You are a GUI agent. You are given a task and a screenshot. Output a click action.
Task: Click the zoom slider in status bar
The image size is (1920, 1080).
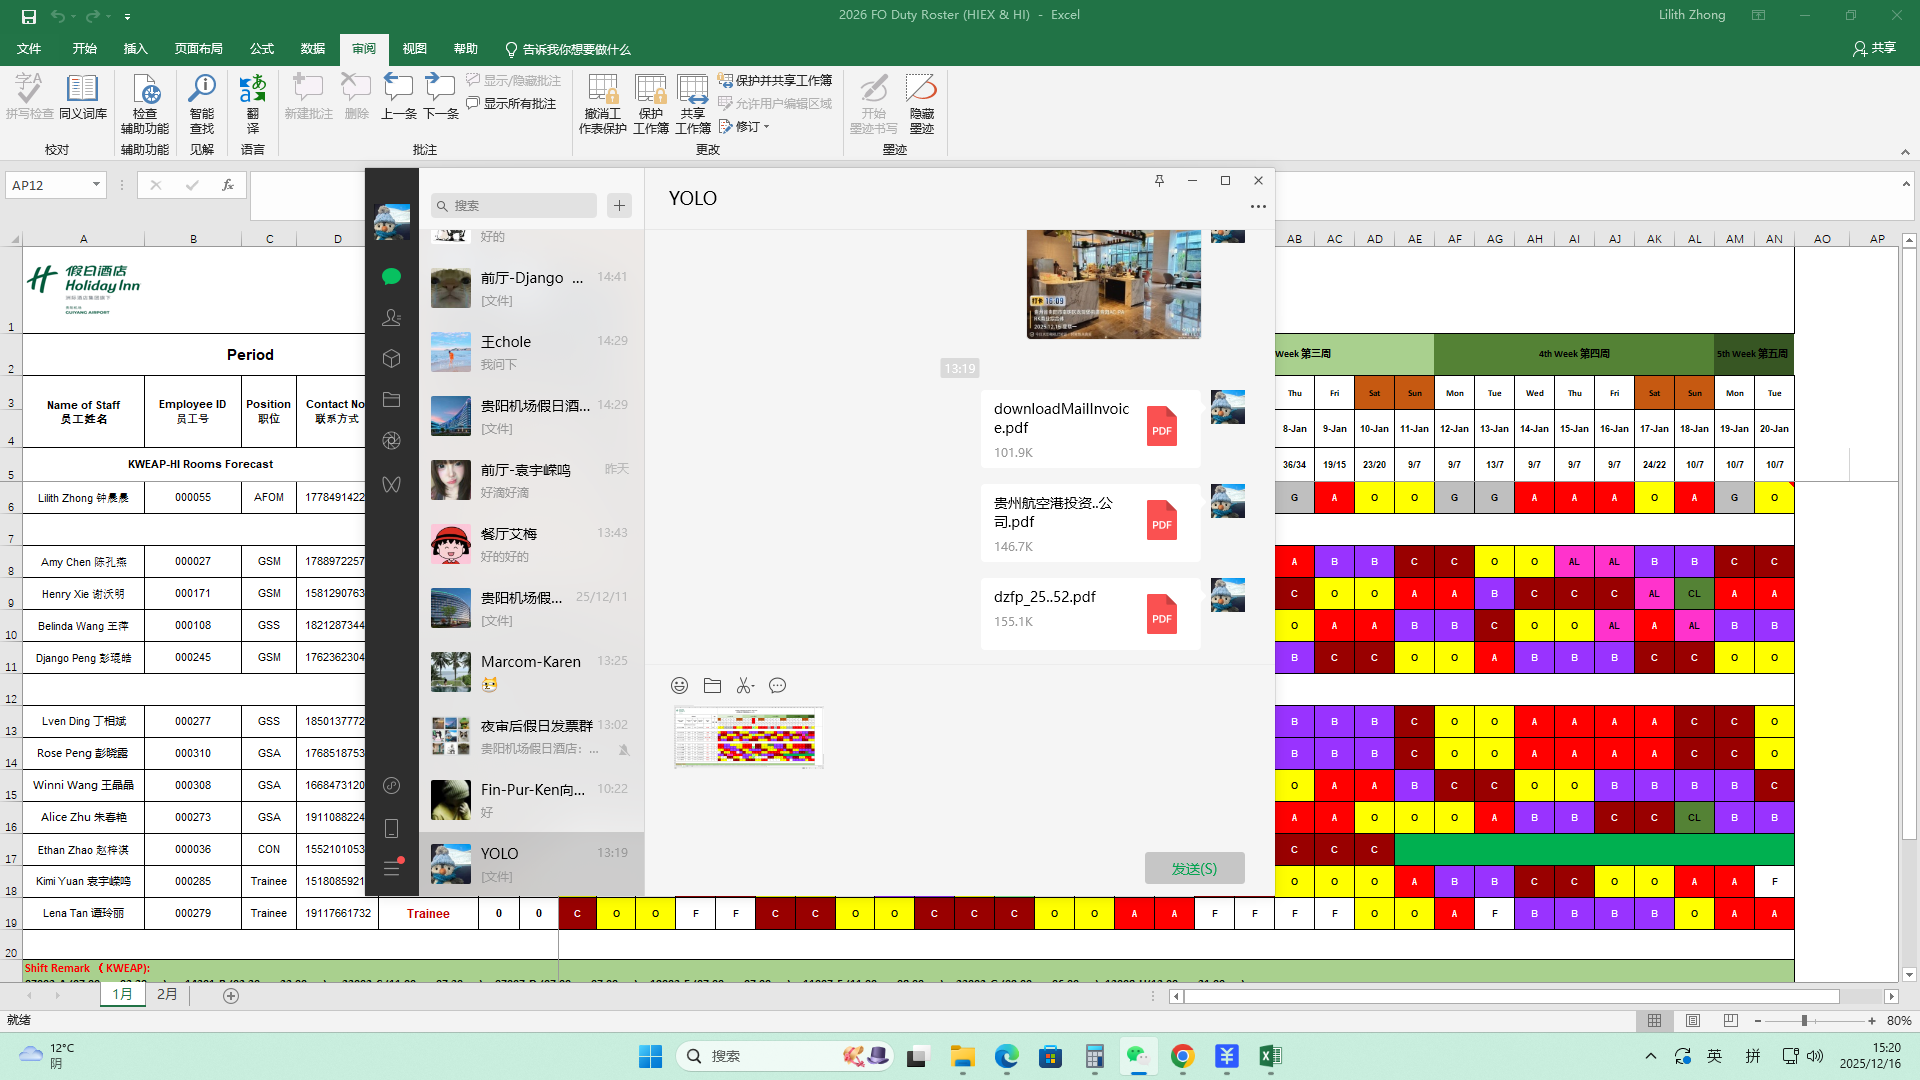click(x=1804, y=1021)
